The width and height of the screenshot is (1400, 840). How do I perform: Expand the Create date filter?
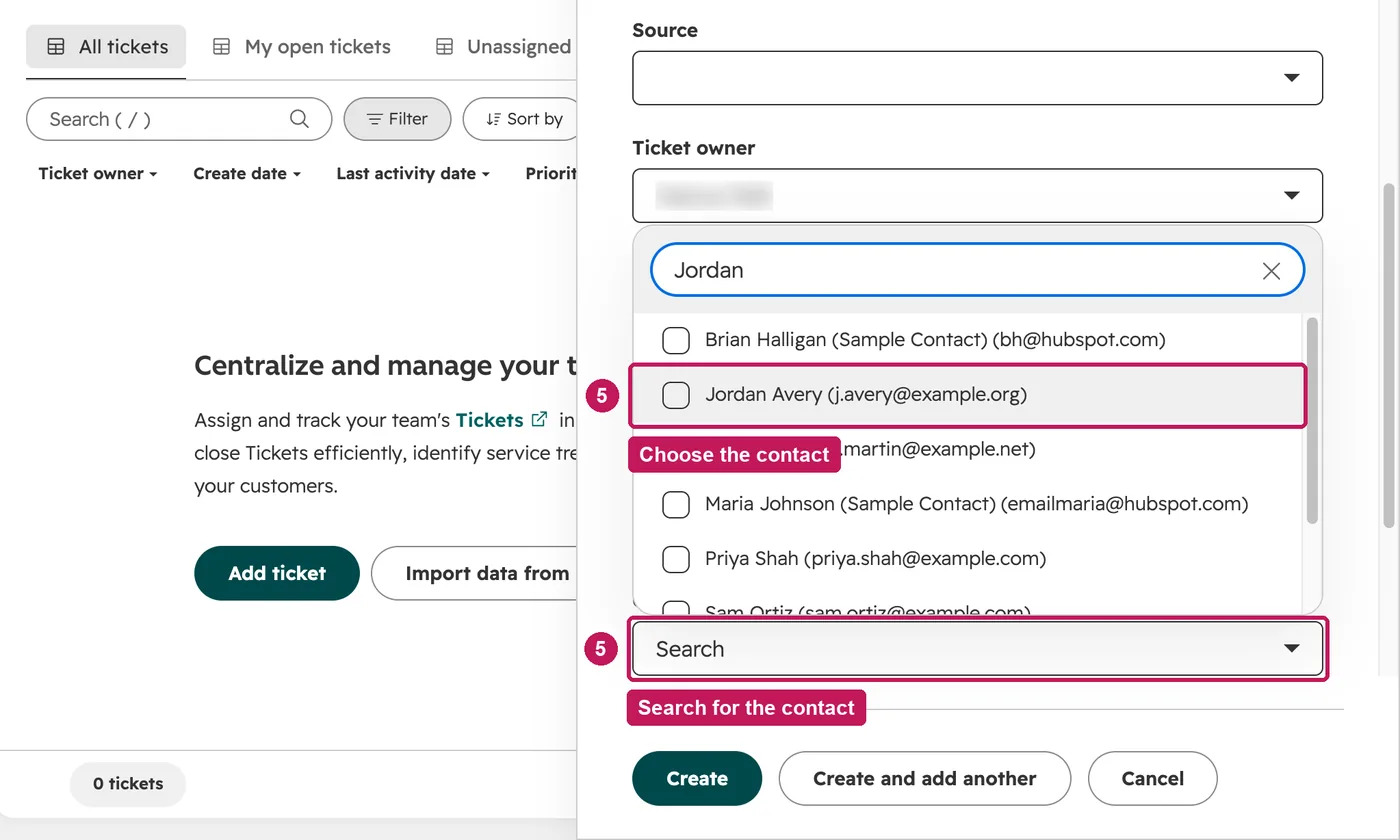coord(247,174)
